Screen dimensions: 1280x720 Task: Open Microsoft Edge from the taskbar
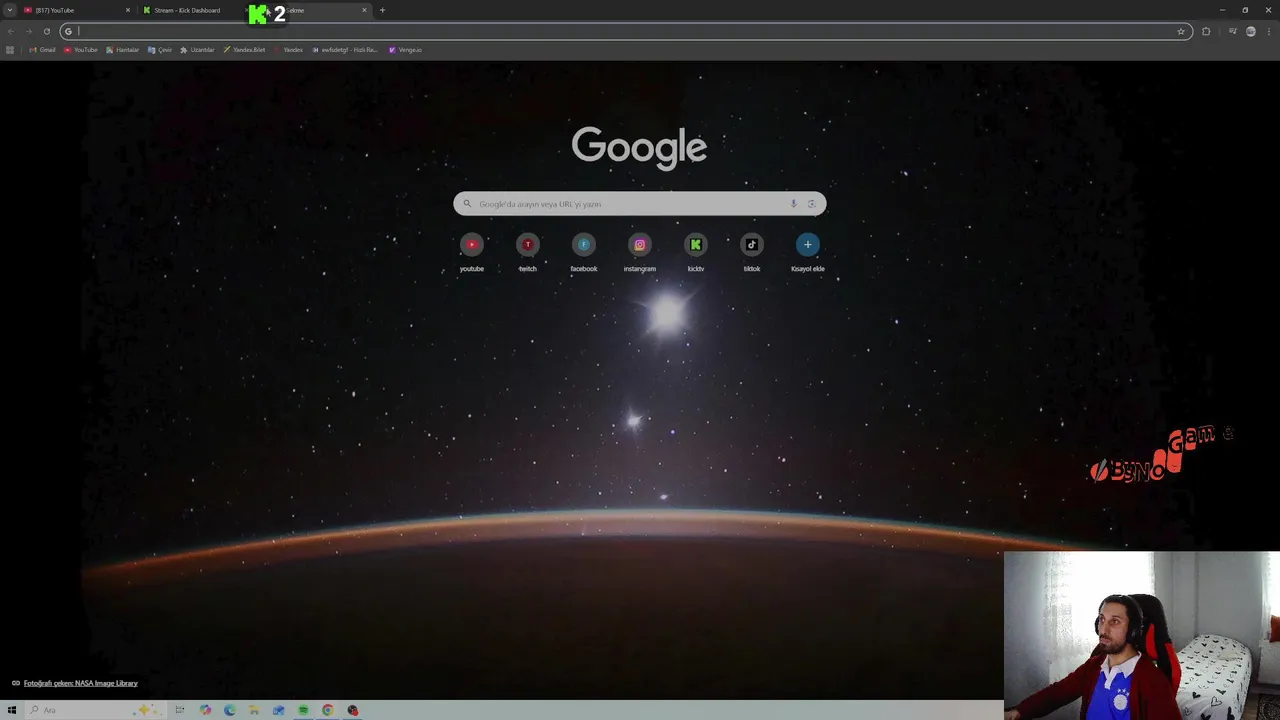230,710
